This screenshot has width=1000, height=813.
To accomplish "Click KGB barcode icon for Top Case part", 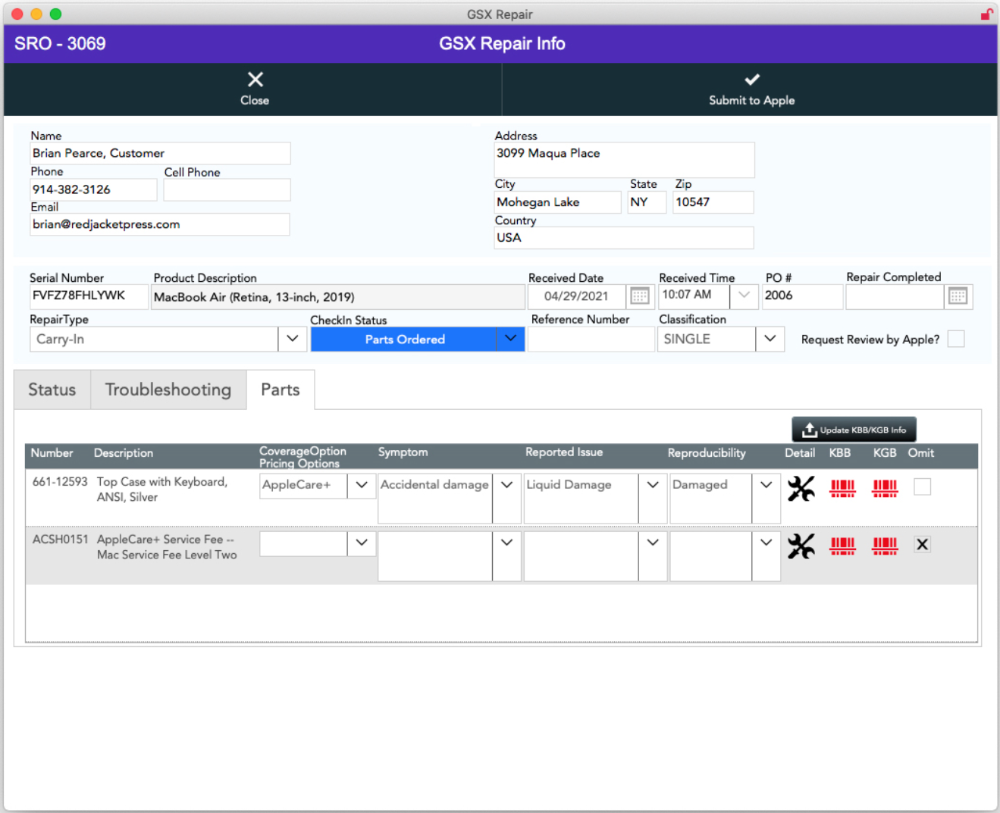I will click(885, 488).
